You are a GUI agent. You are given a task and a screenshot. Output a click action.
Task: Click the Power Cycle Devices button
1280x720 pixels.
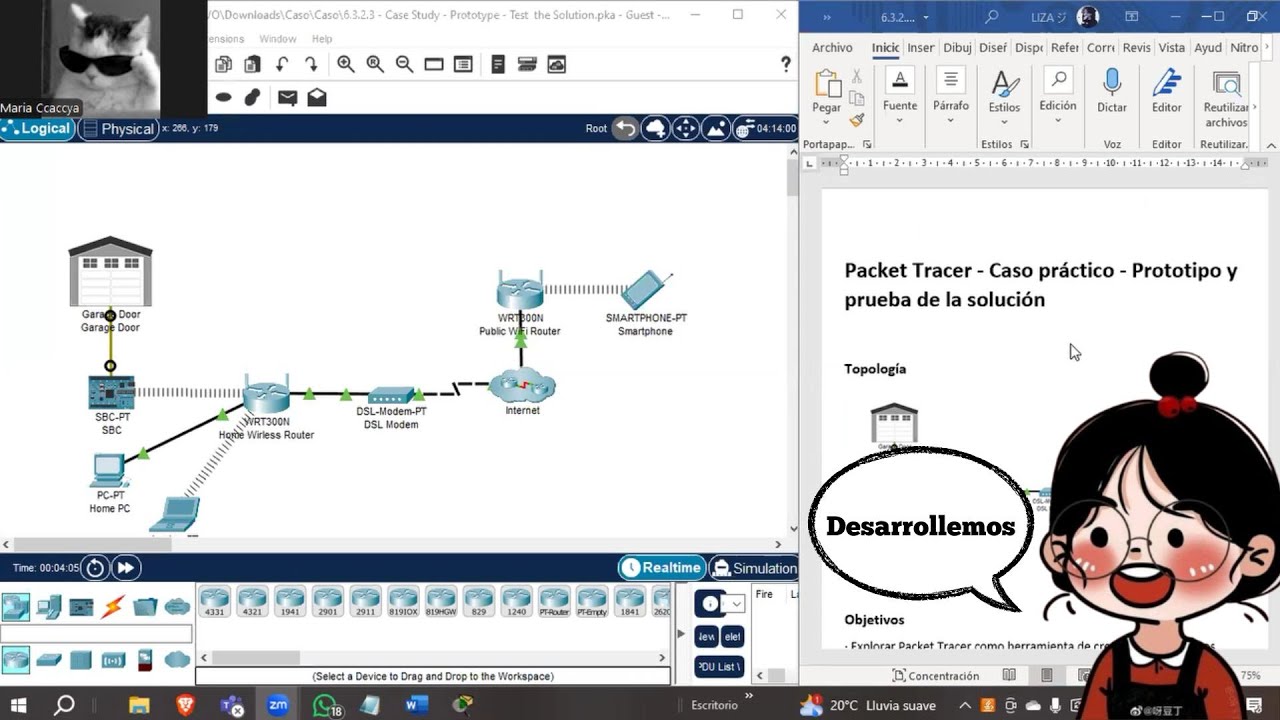point(95,568)
